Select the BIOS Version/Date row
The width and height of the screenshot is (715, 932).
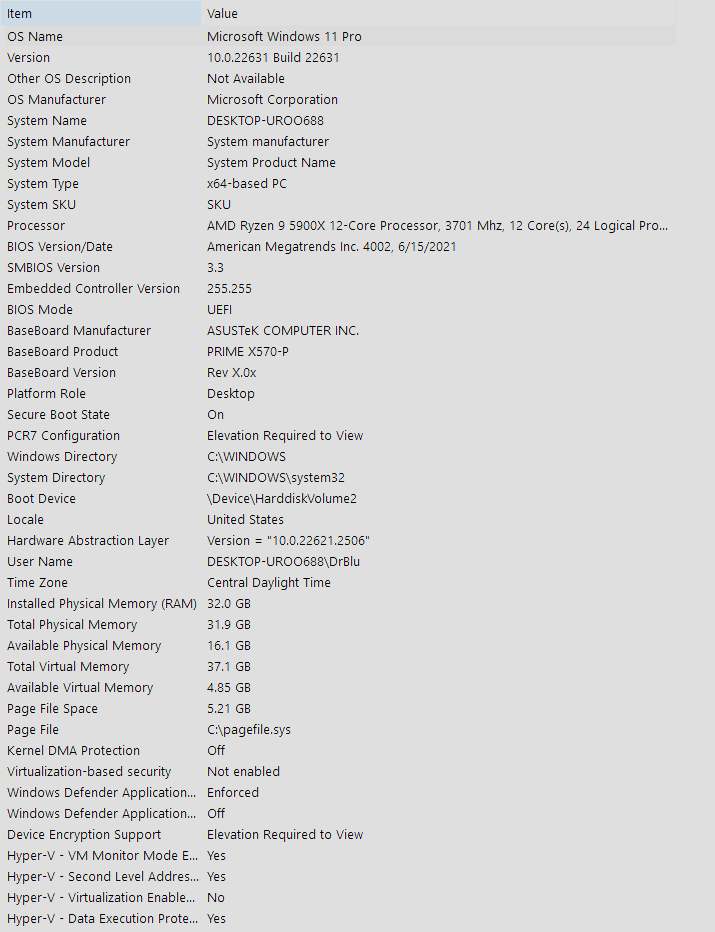click(x=338, y=247)
